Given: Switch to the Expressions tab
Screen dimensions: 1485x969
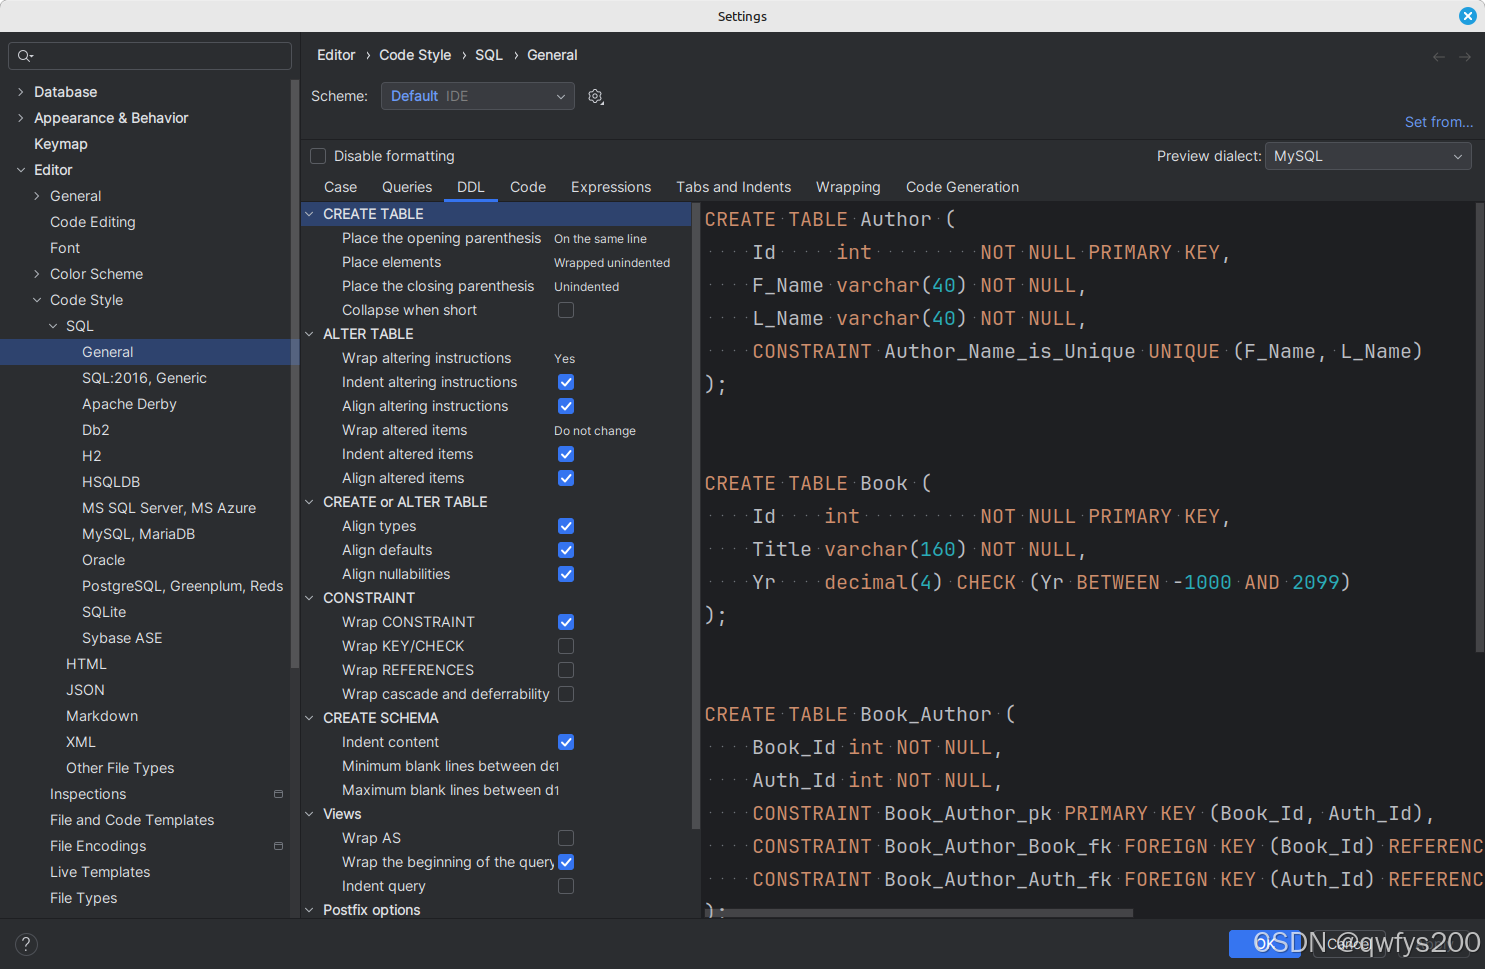Looking at the screenshot, I should (611, 187).
